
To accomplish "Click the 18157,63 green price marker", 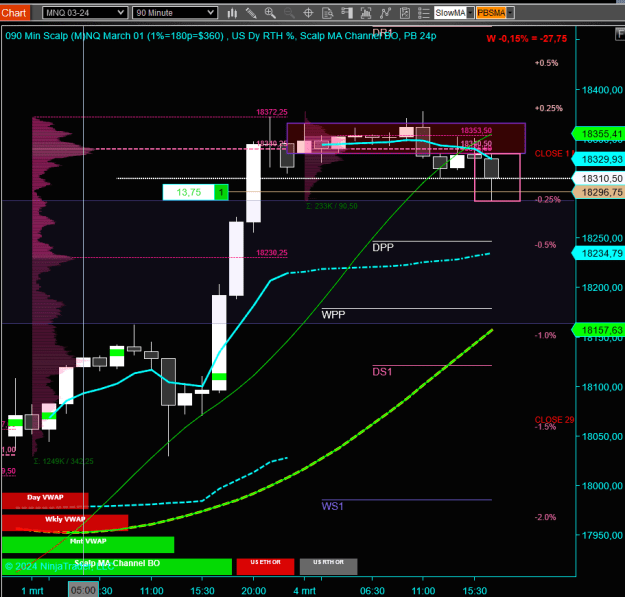I will [598, 330].
